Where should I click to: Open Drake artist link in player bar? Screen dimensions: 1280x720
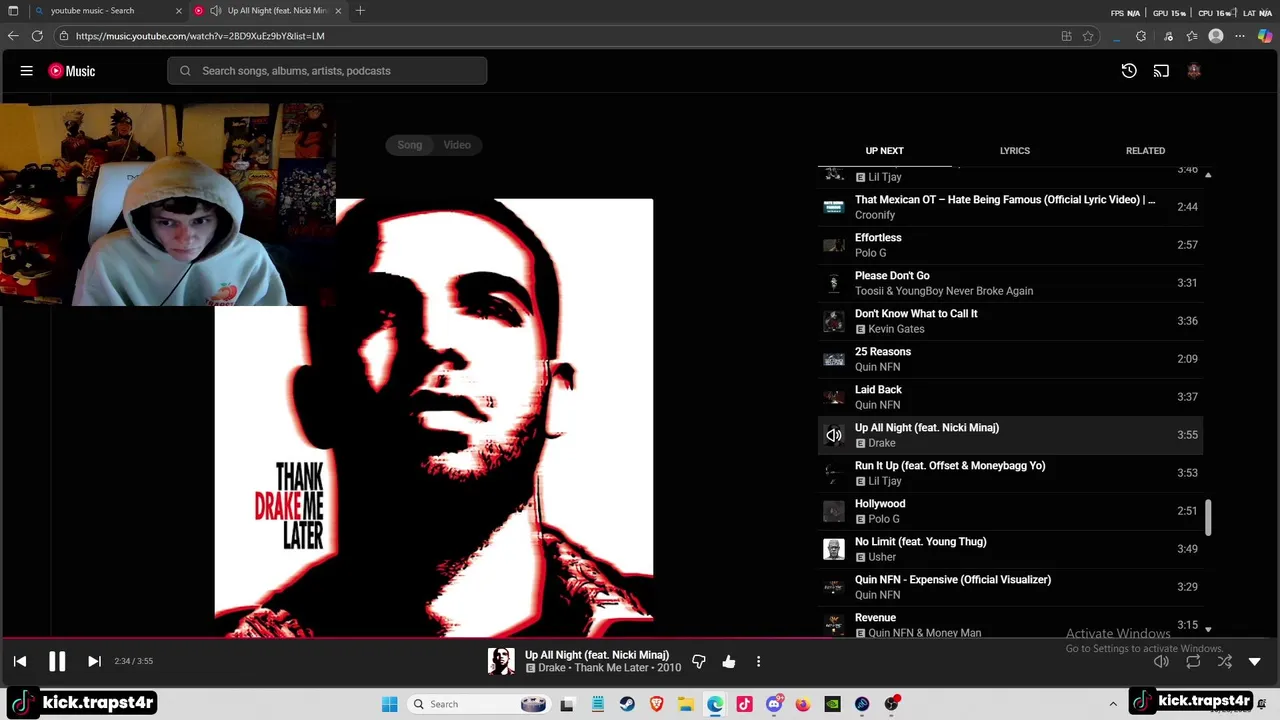tap(552, 668)
